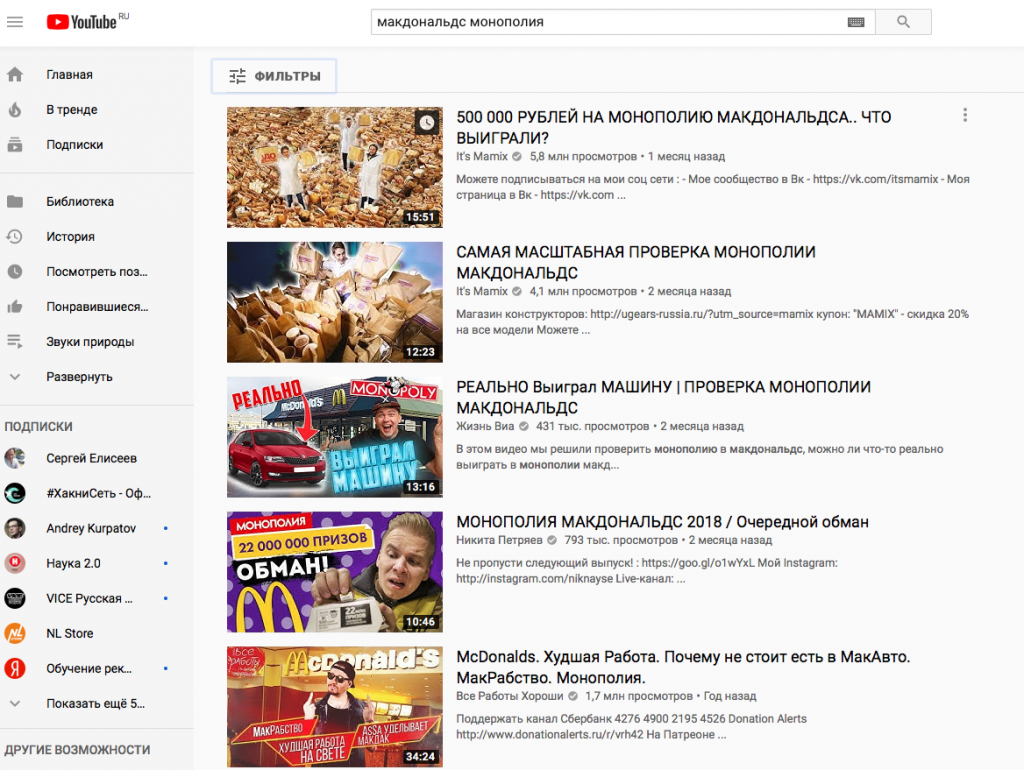
Task: Click Обучение рек... channel avatar
Action: (x=15, y=668)
